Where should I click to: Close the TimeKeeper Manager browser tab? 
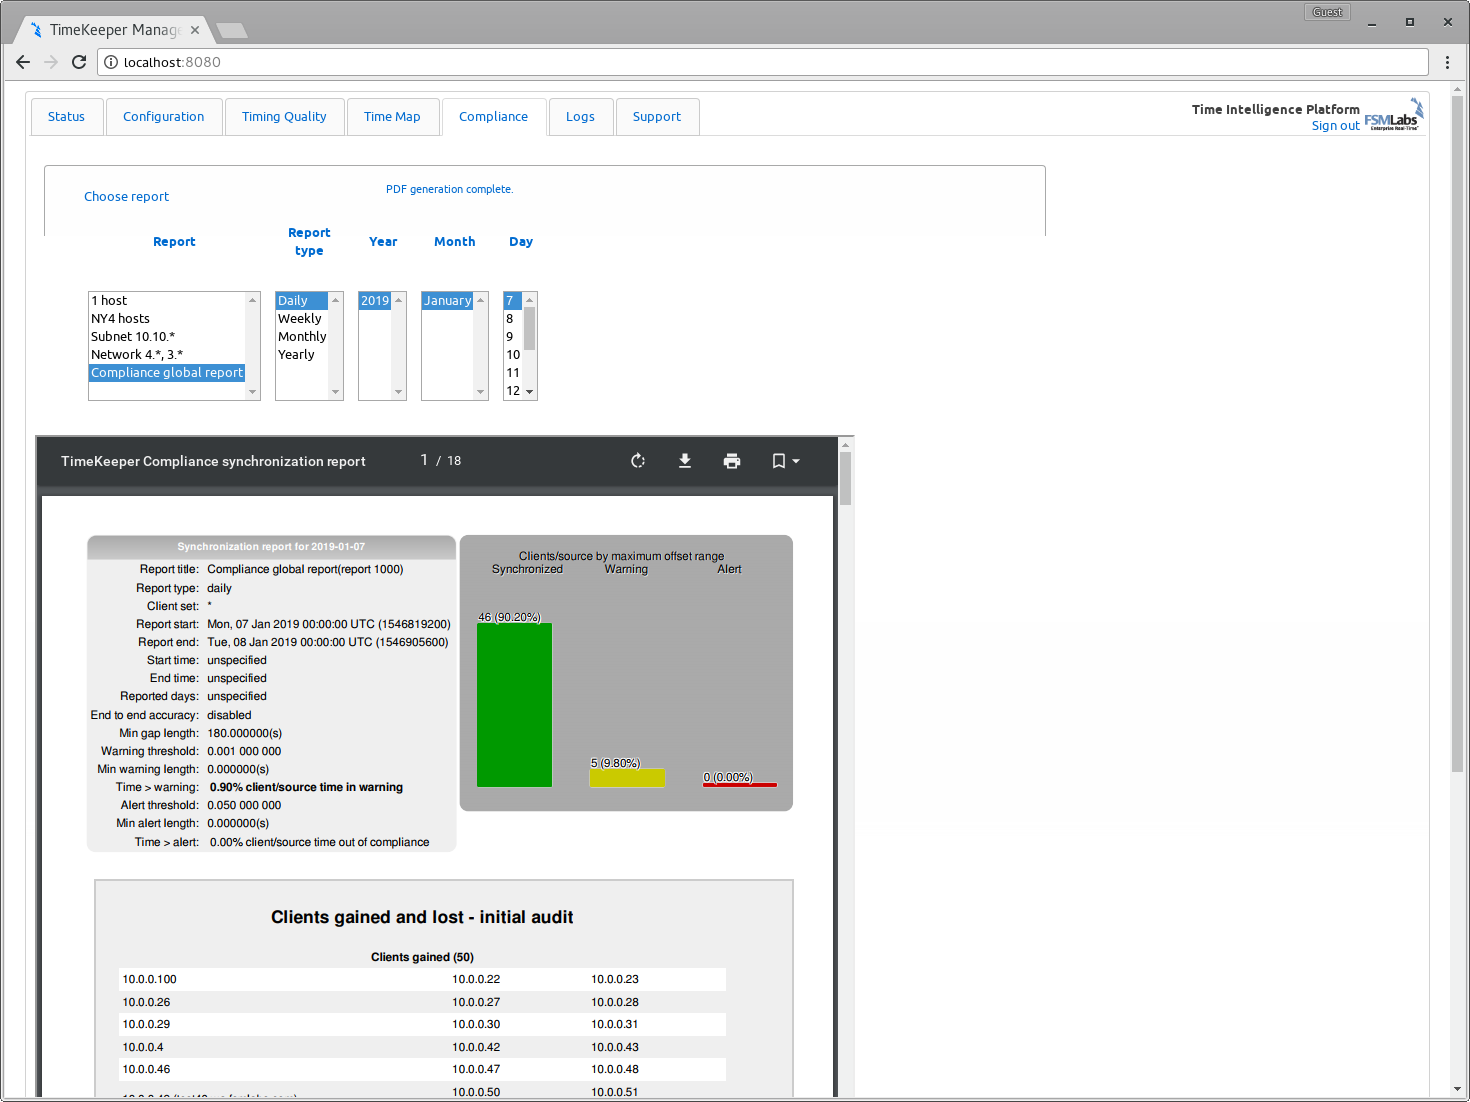click(195, 30)
